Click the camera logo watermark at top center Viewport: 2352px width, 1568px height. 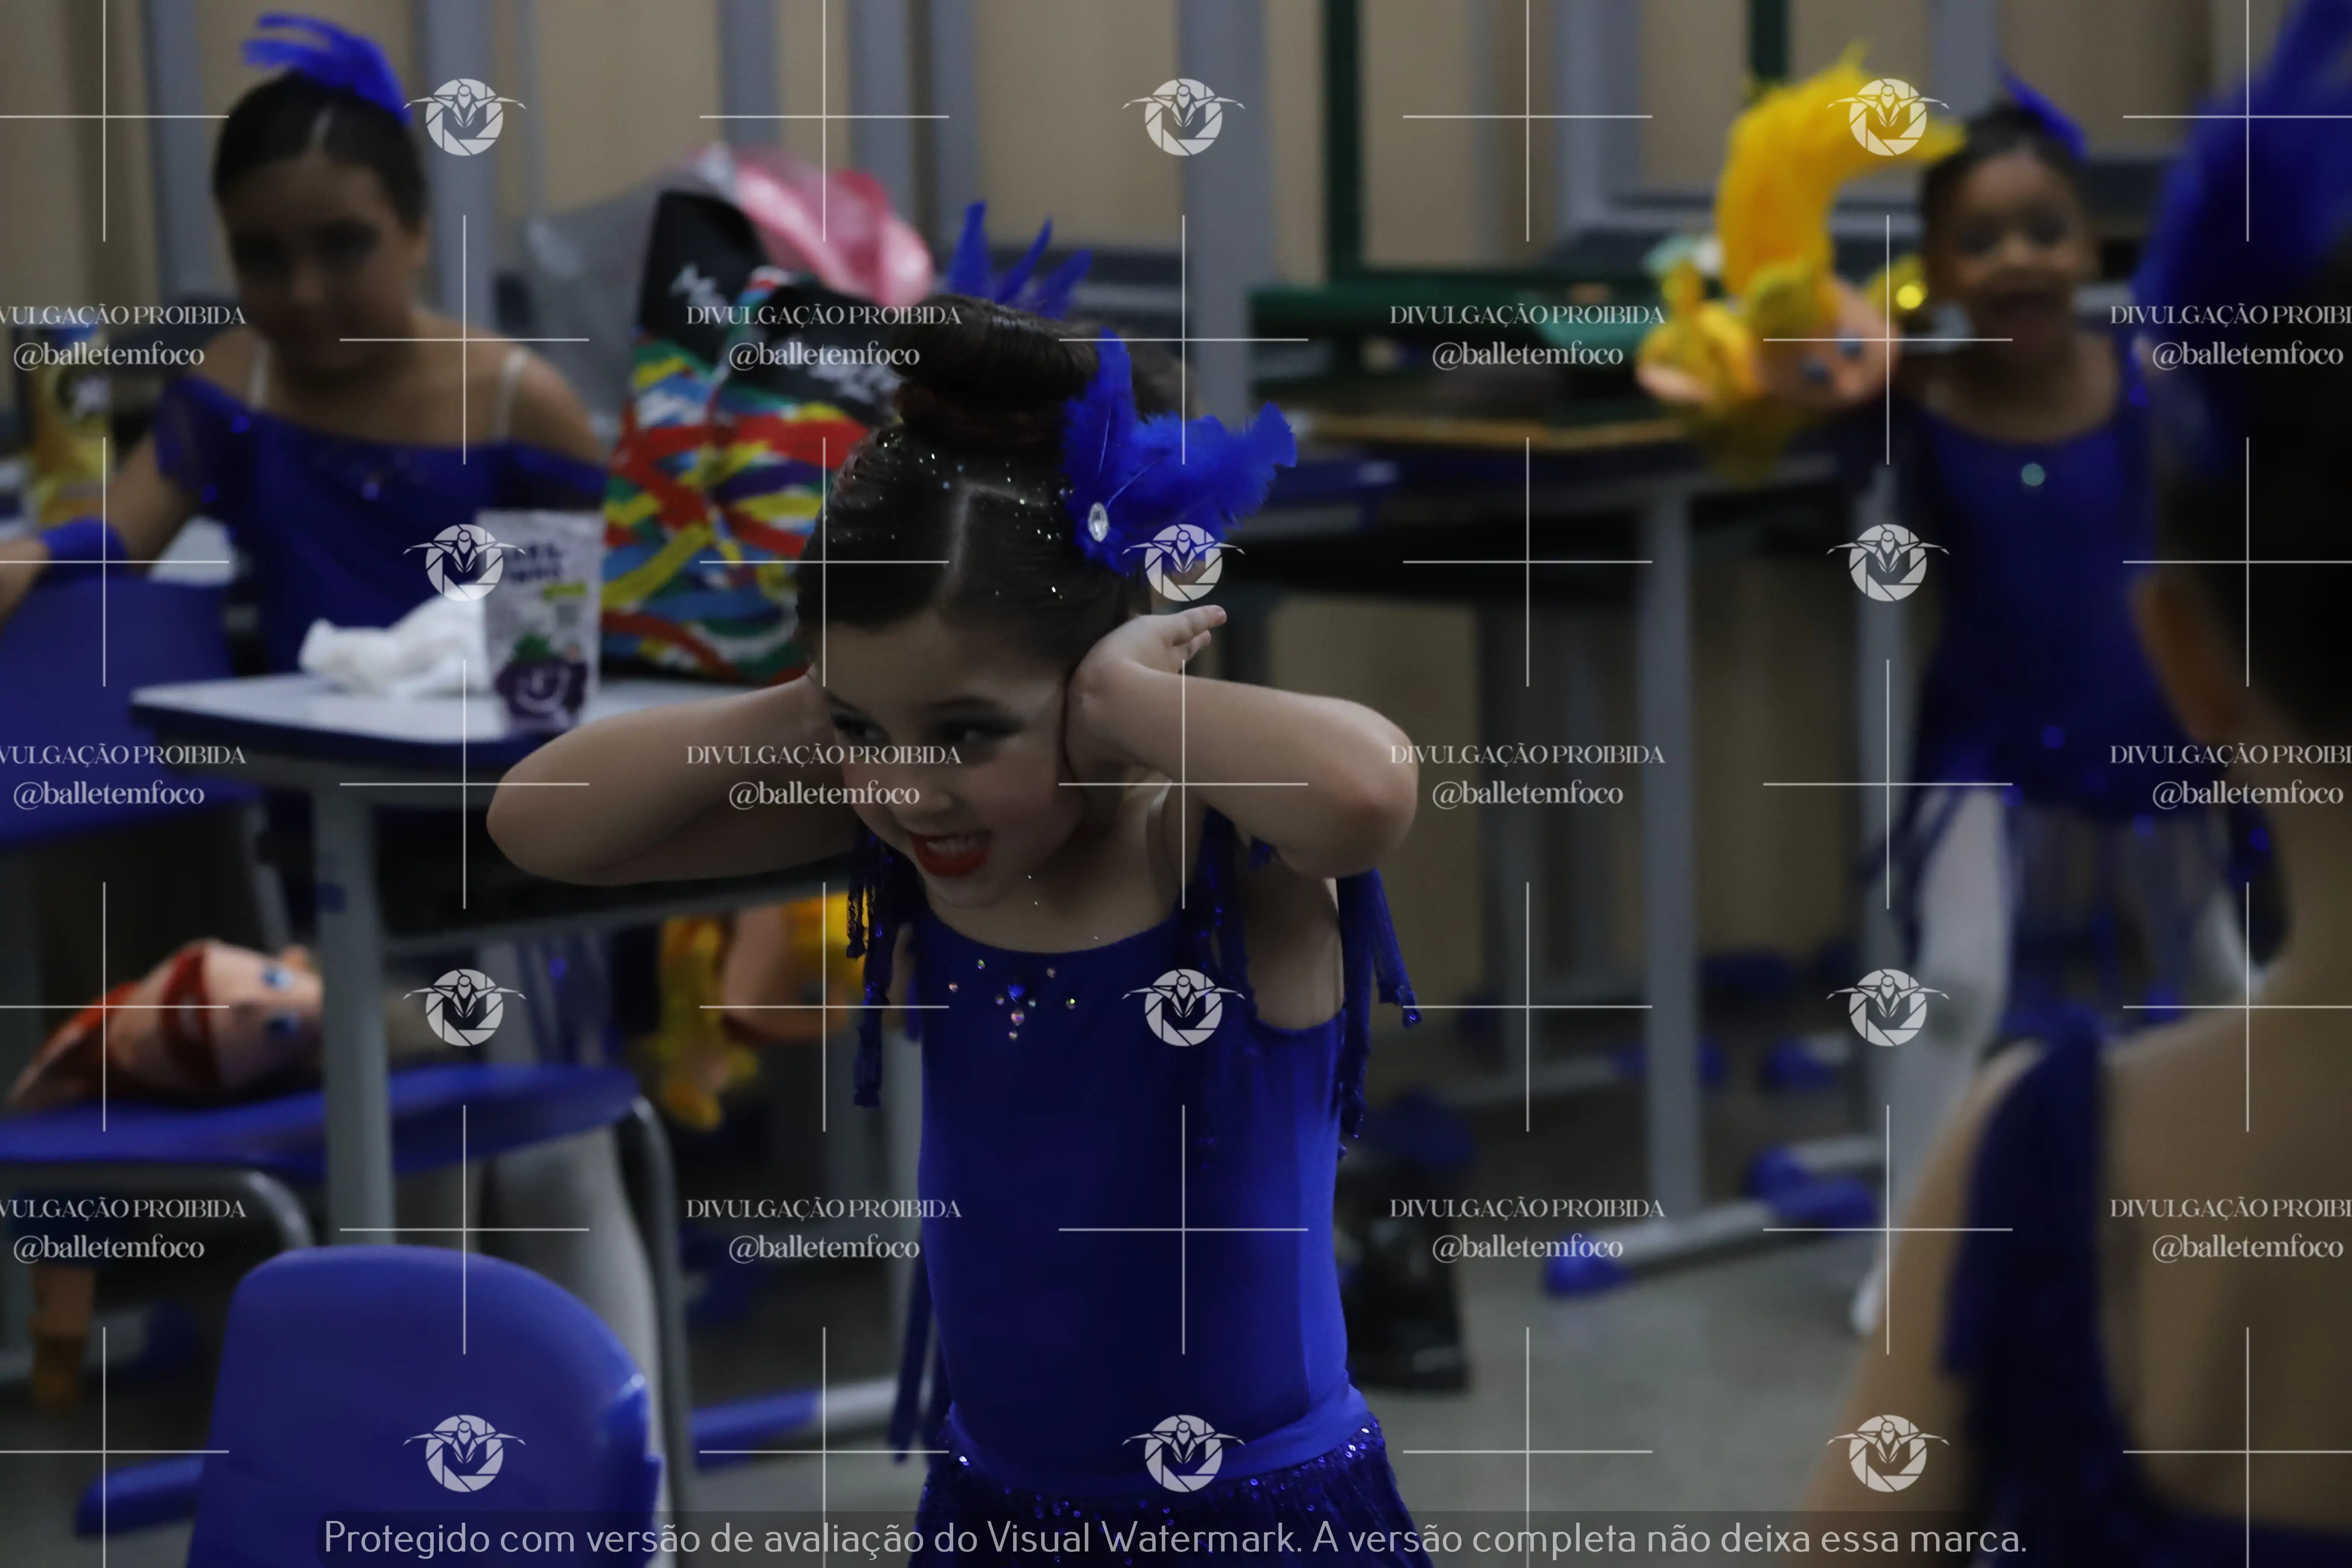click(x=1183, y=117)
